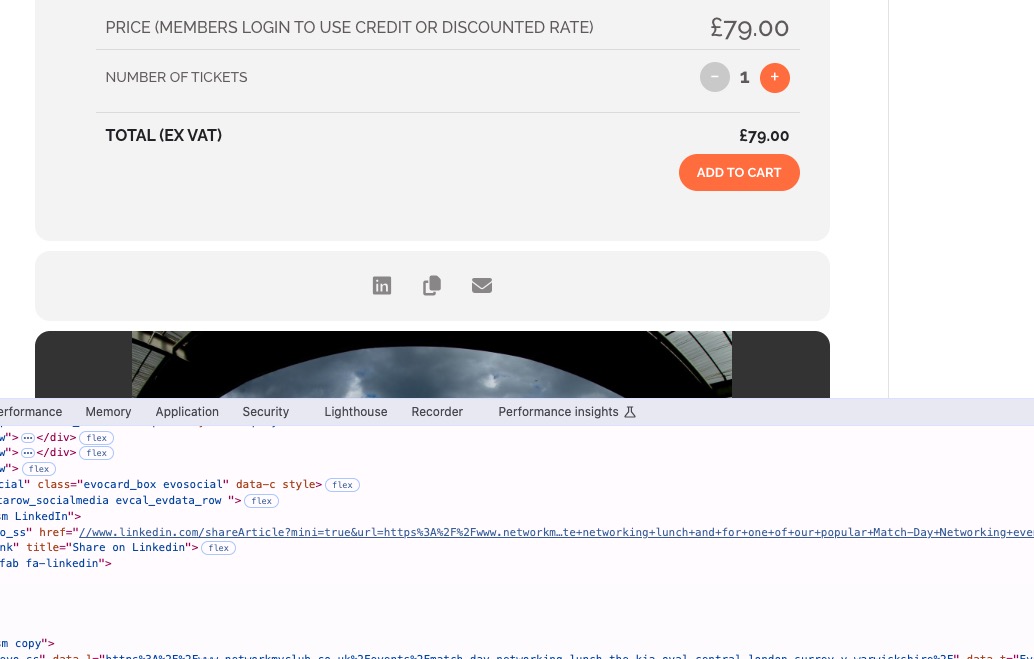This screenshot has width=1034, height=659.
Task: Click the copy link icon
Action: [x=432, y=286]
